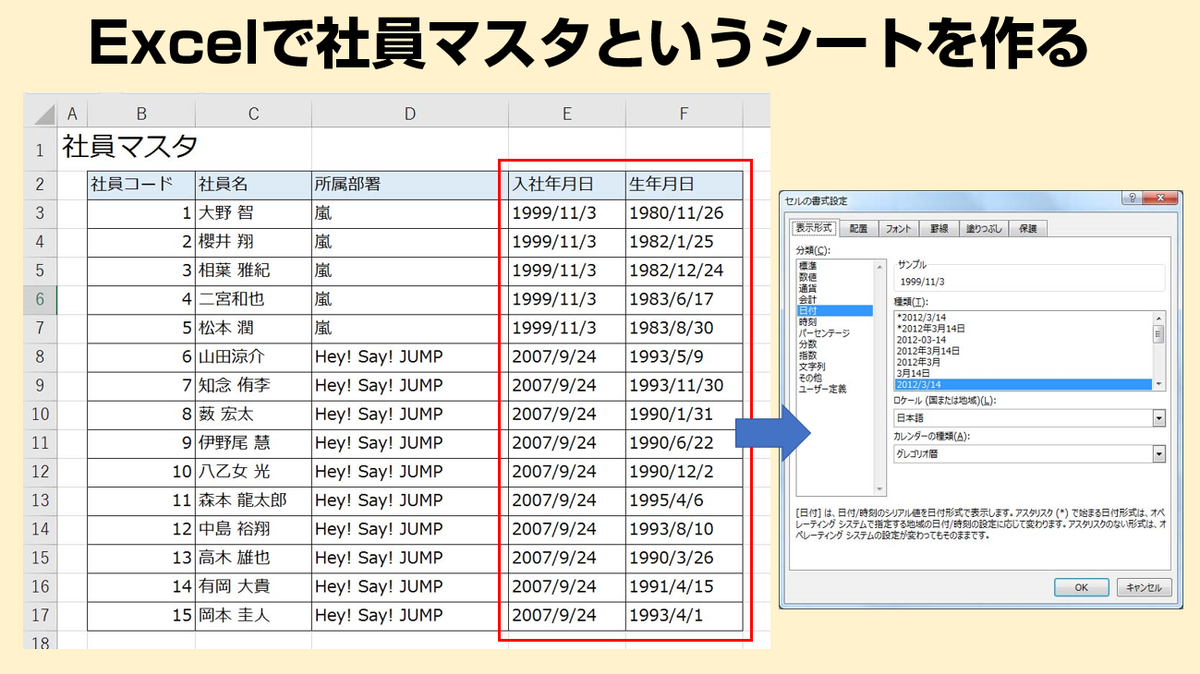Click the 相葉 雅紀 name cell
Image resolution: width=1200 pixels, height=674 pixels.
click(253, 271)
